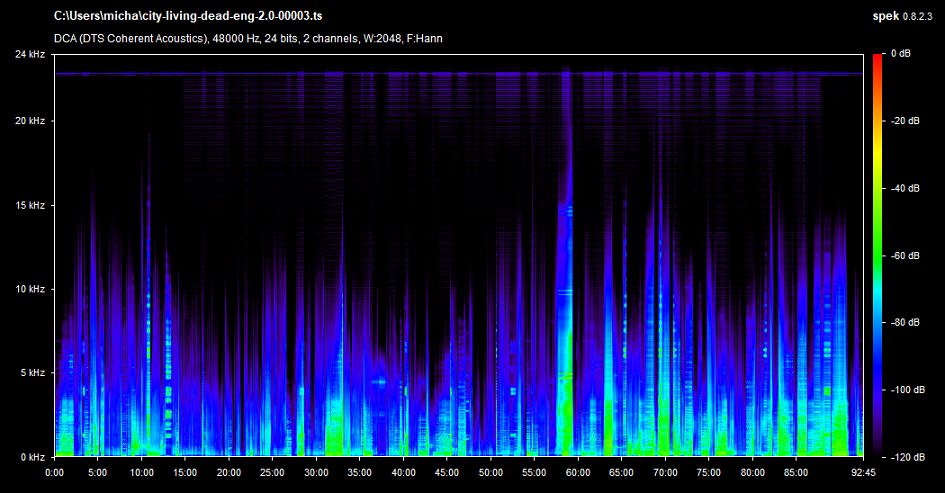Viewport: 945px width, 493px height.
Task: Click the 24 kHz frequency label
Action: click(x=29, y=53)
